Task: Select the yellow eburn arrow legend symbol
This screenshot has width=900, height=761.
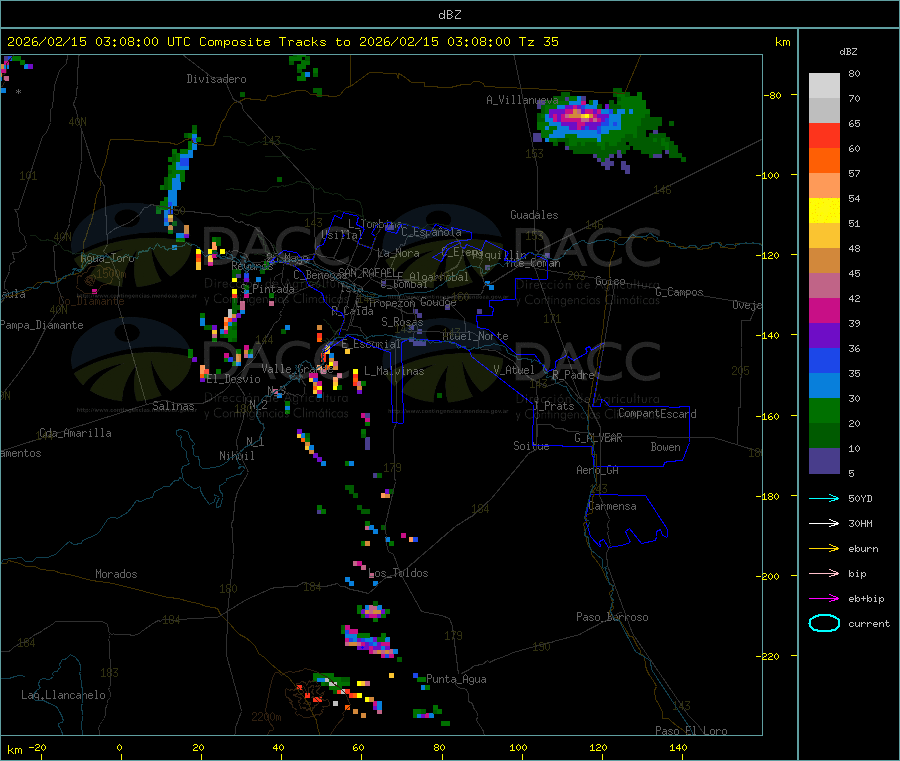Action: tap(824, 549)
